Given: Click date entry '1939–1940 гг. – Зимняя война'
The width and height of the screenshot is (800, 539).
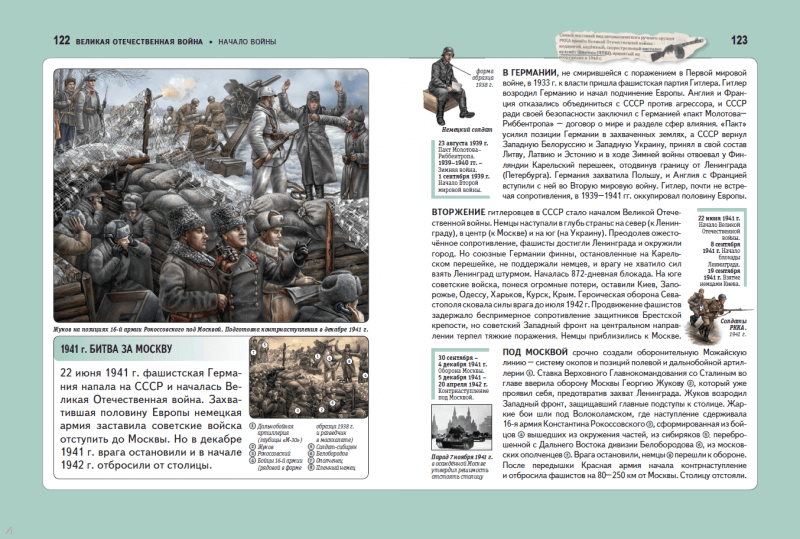Looking at the screenshot, I should click(460, 166).
